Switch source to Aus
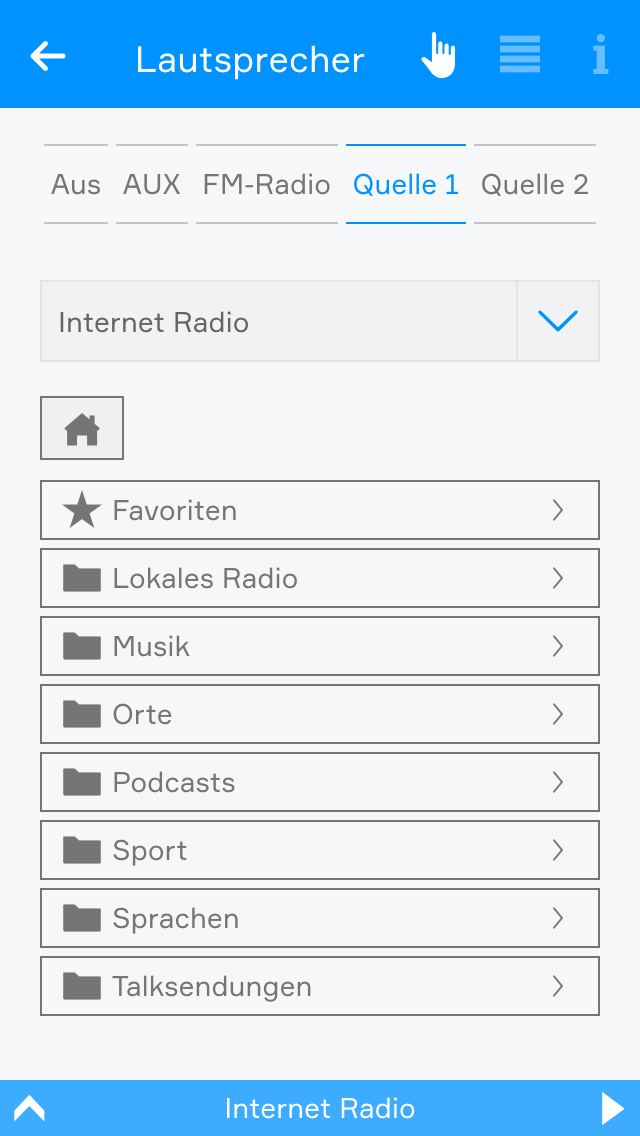Viewport: 640px width, 1136px height. [x=76, y=184]
